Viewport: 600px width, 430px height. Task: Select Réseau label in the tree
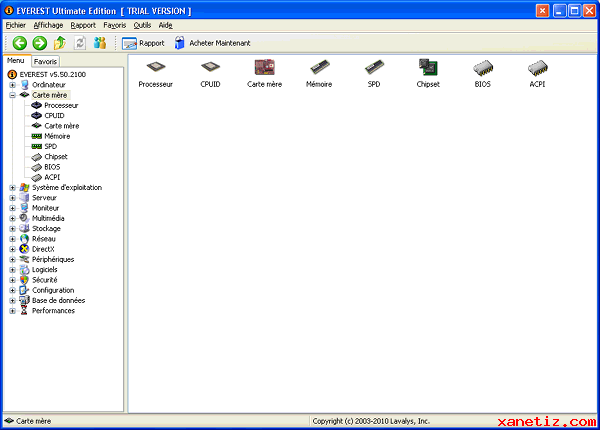44,239
